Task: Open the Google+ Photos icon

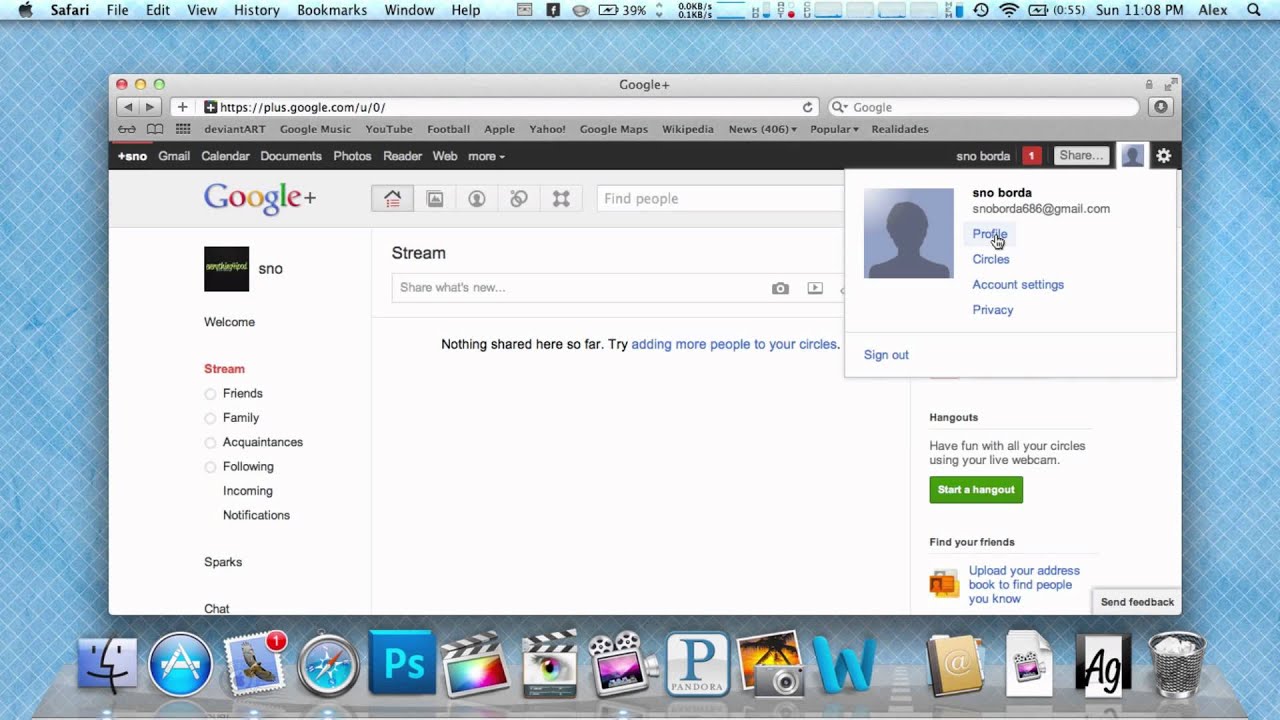Action: click(435, 198)
